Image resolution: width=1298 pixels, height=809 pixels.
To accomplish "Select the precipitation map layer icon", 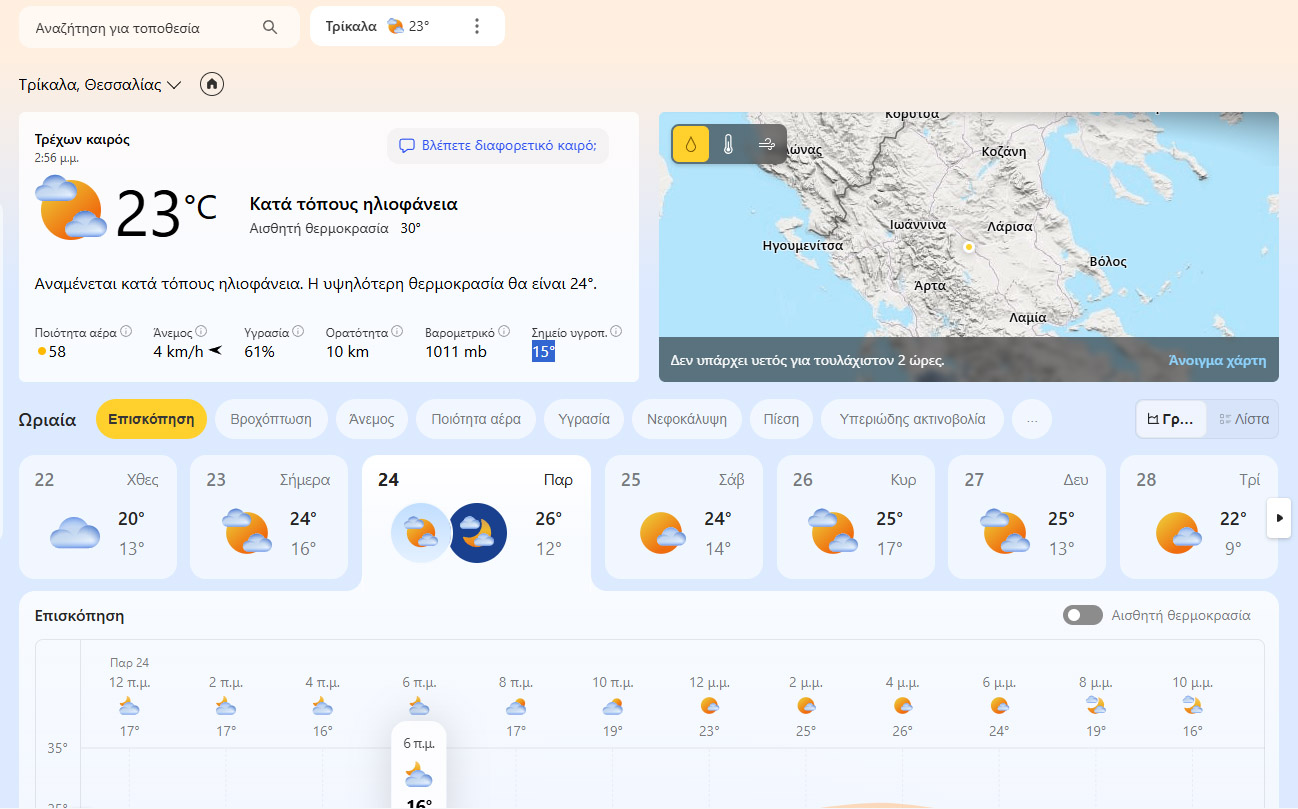I will 690,144.
